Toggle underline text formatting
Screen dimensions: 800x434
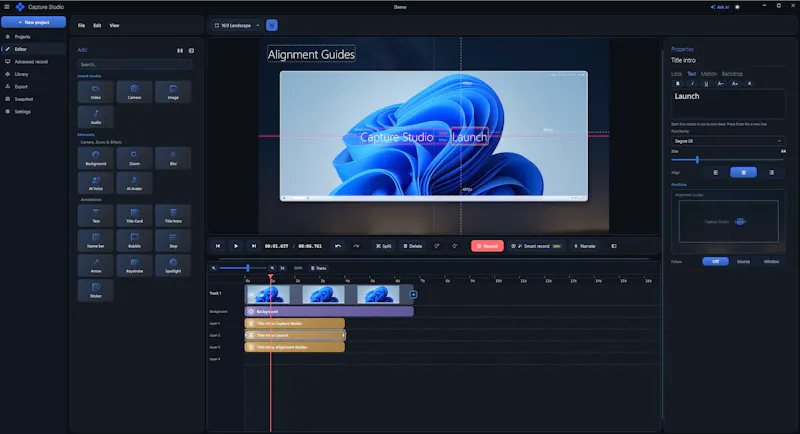[x=706, y=84]
